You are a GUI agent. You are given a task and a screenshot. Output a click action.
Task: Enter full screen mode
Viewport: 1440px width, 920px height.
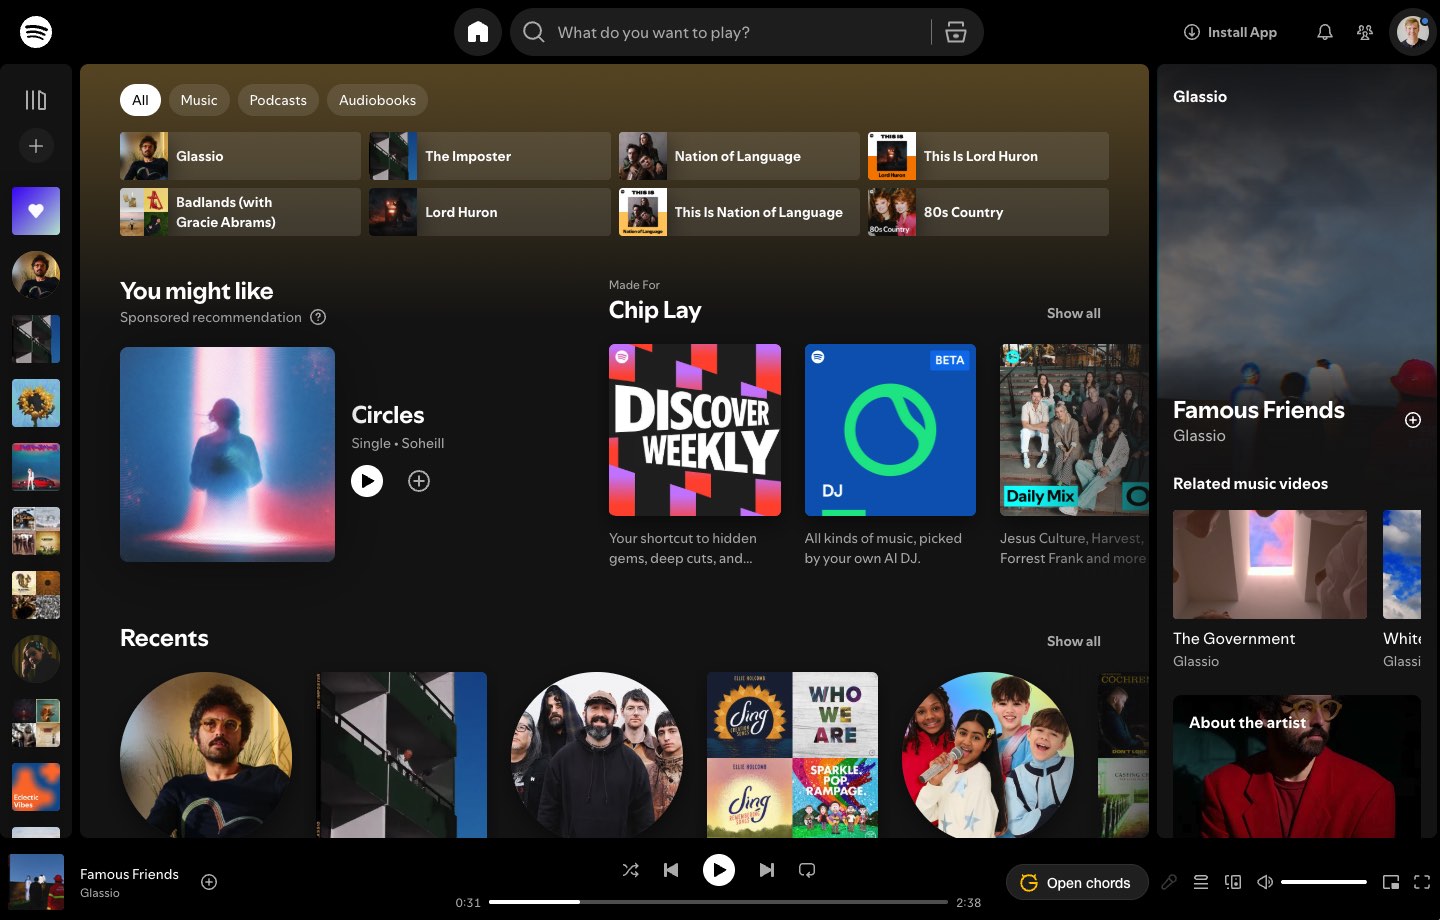tap(1422, 882)
